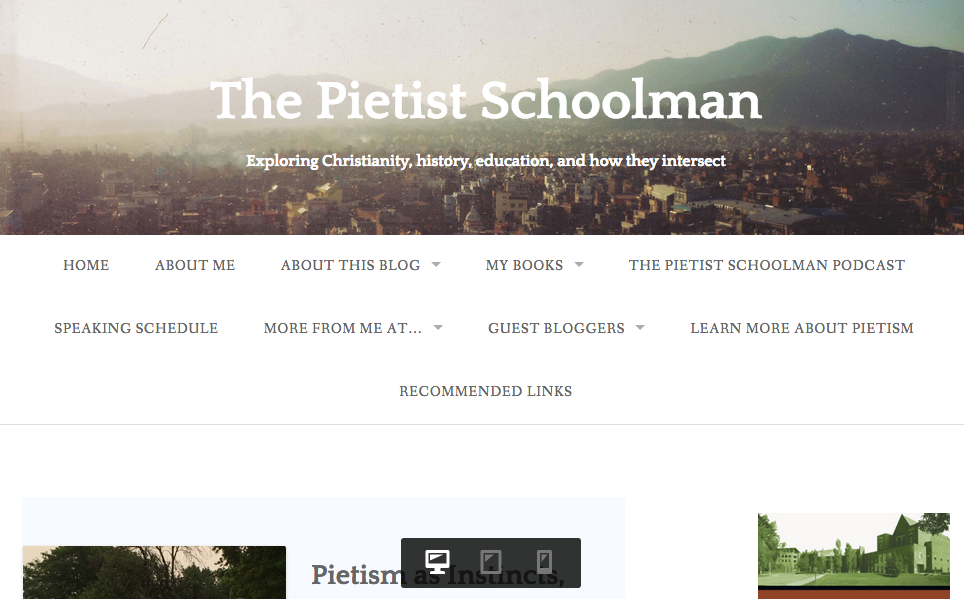
Task: Click the My Books menu label
Action: [524, 265]
